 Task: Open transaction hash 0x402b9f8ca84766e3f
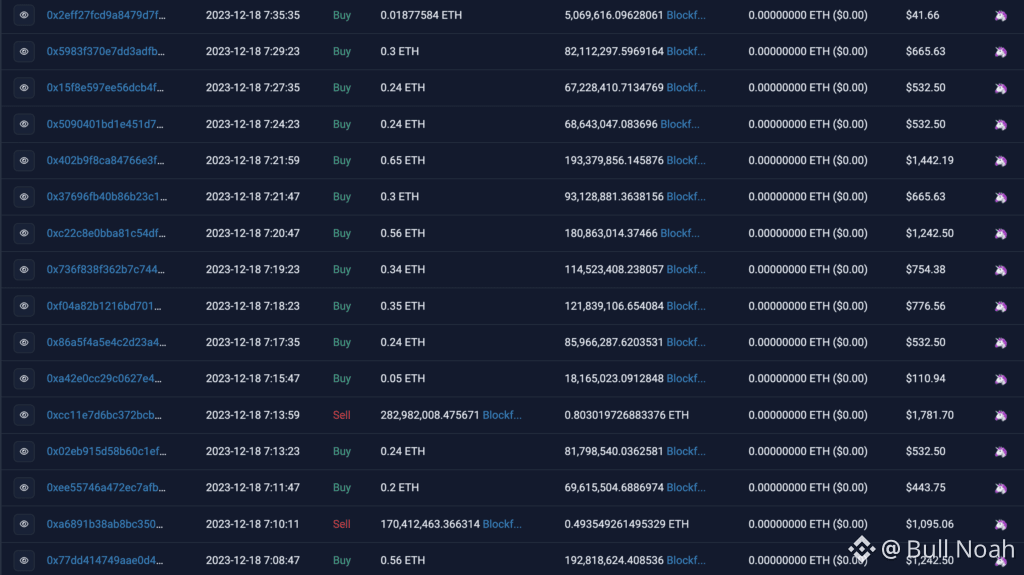click(105, 161)
